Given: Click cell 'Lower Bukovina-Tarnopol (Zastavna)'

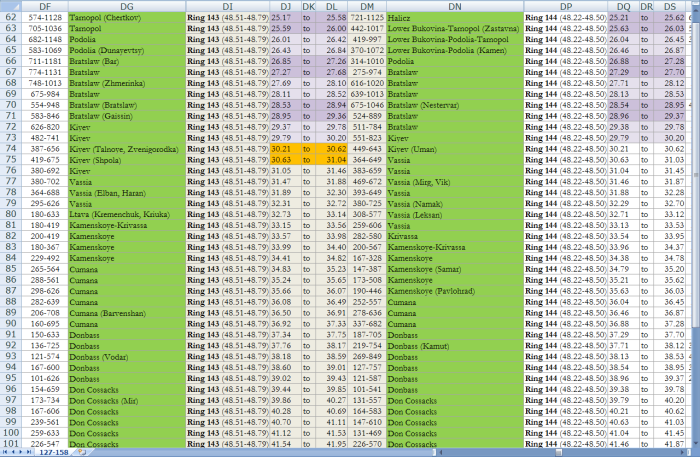Looking at the screenshot, I should 455,28.
